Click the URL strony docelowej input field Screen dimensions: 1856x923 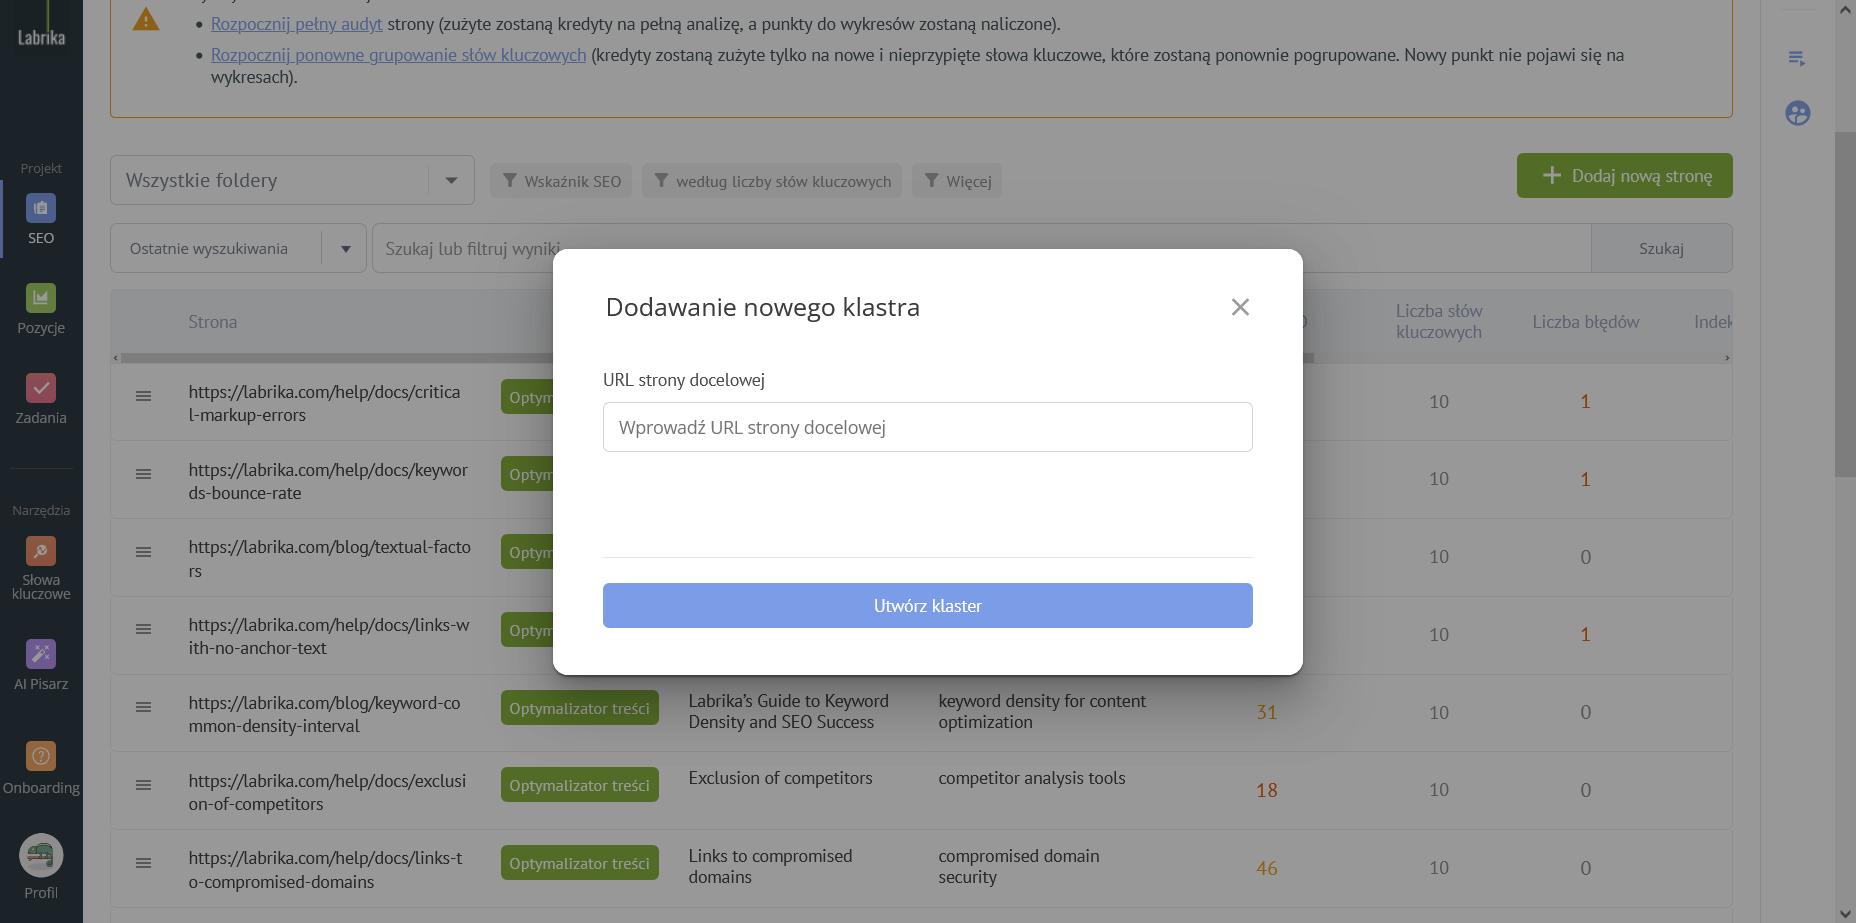(x=927, y=428)
